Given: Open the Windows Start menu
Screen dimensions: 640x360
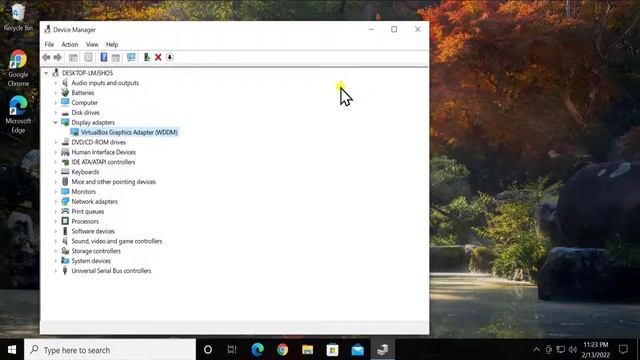Looking at the screenshot, I should (12, 350).
